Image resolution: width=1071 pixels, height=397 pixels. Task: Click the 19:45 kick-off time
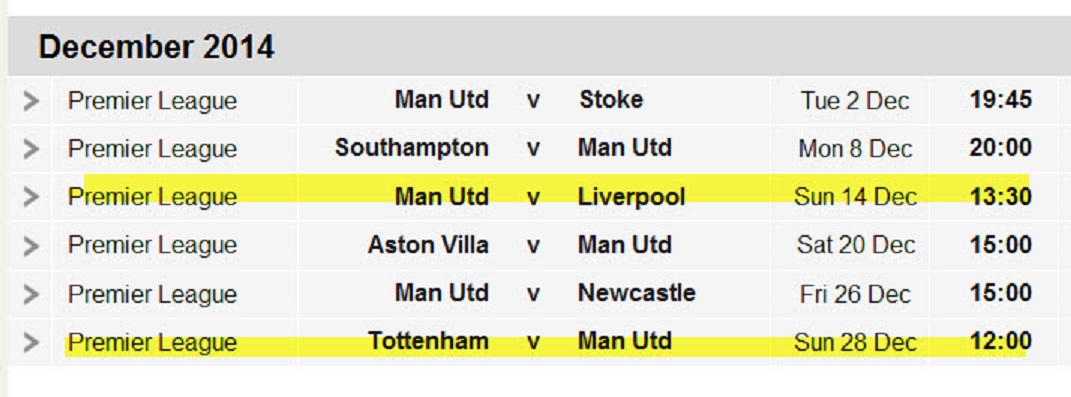tap(1001, 100)
